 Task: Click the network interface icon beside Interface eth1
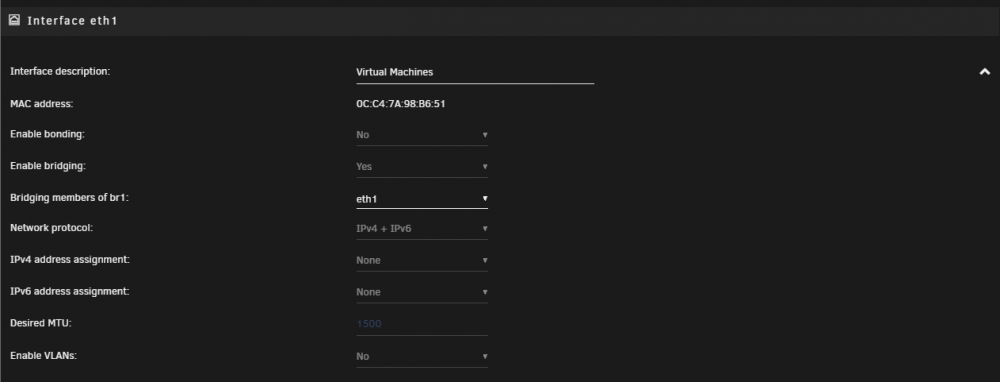pyautogui.click(x=14, y=20)
